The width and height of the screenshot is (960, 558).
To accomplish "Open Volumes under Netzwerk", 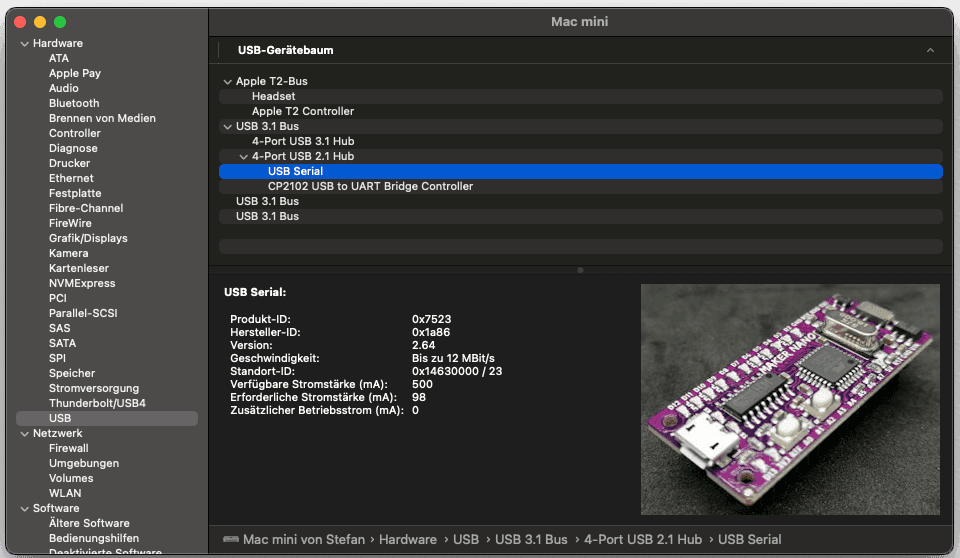I will coord(71,478).
